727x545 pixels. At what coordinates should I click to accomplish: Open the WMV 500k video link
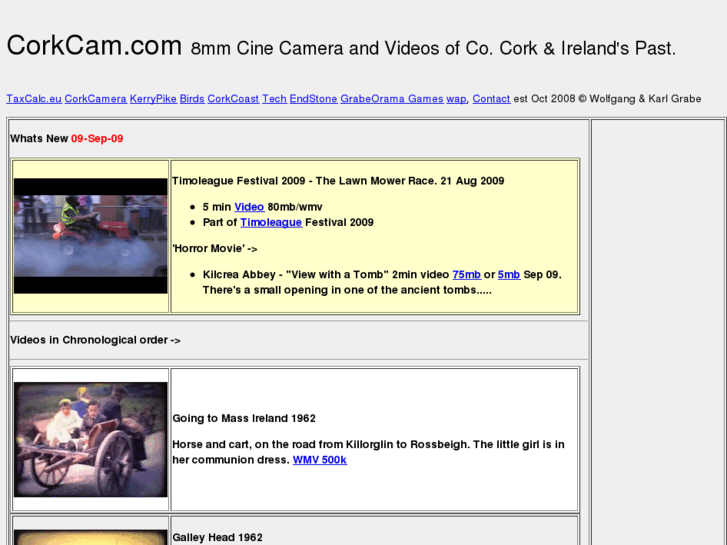coord(319,460)
